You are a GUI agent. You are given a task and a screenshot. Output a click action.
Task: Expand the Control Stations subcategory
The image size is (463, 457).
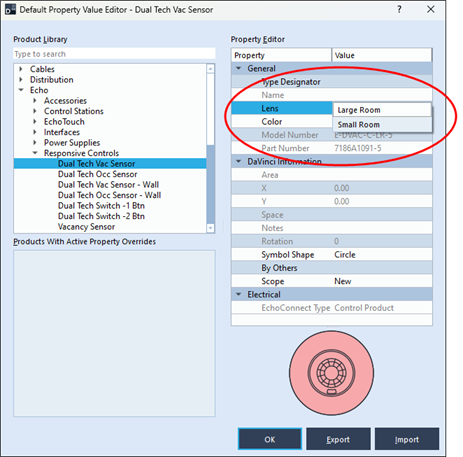[x=35, y=111]
